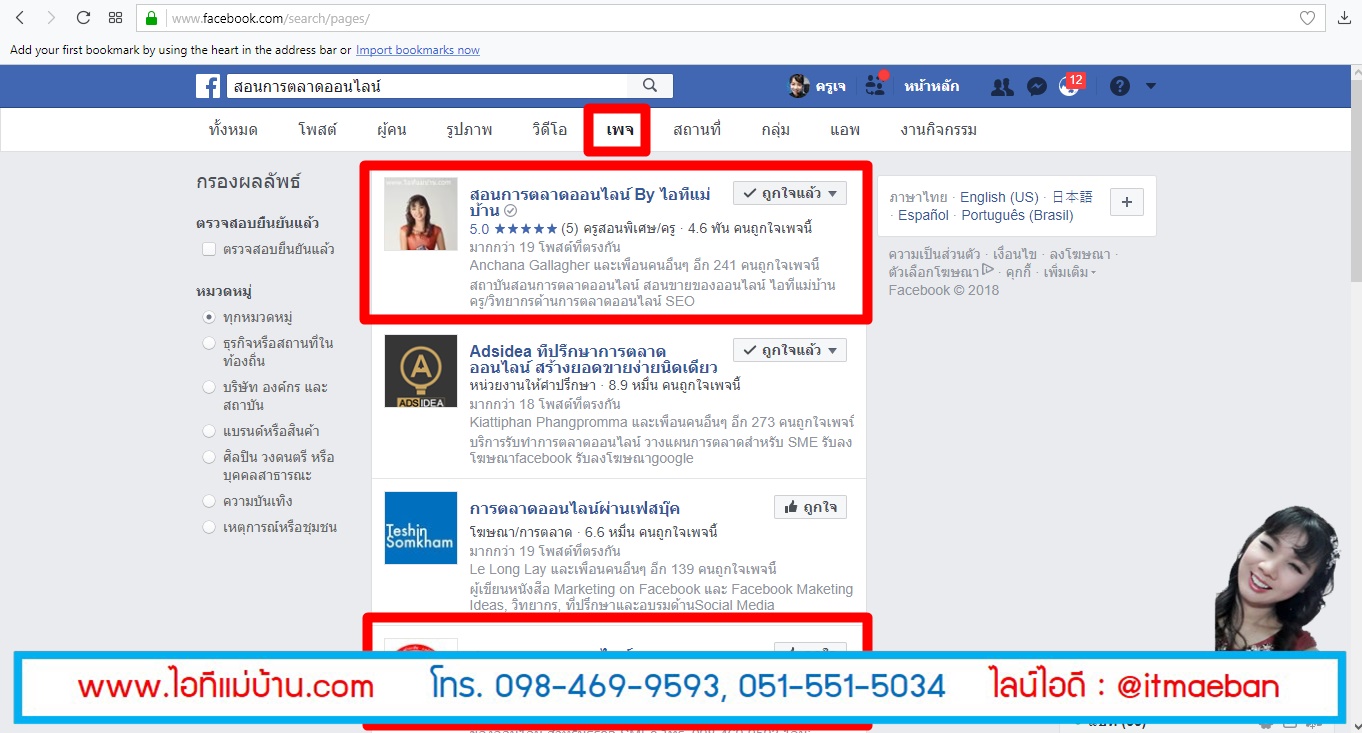Open the Adsidea page logo thumbnail
Screen dimensions: 1362x733
pyautogui.click(x=421, y=371)
